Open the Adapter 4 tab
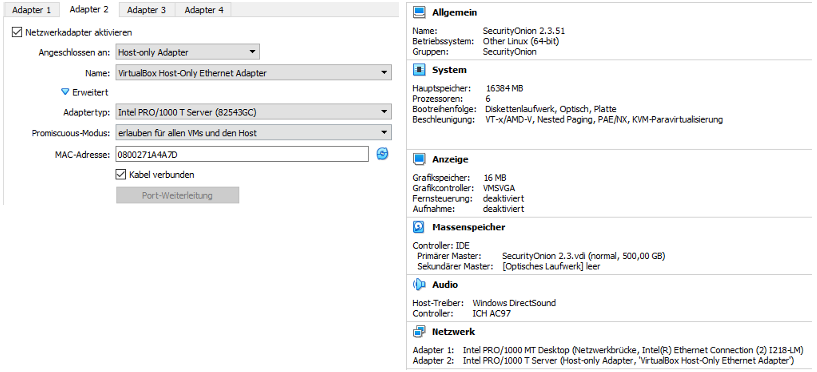Viewport: 817px width, 372px height. coord(204,10)
